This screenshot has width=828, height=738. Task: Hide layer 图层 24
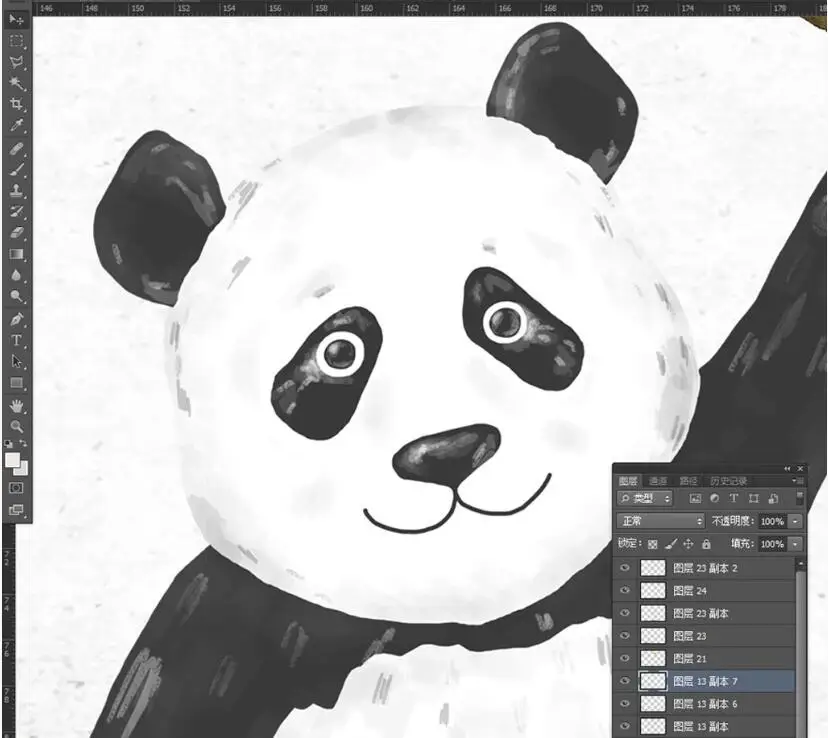625,591
